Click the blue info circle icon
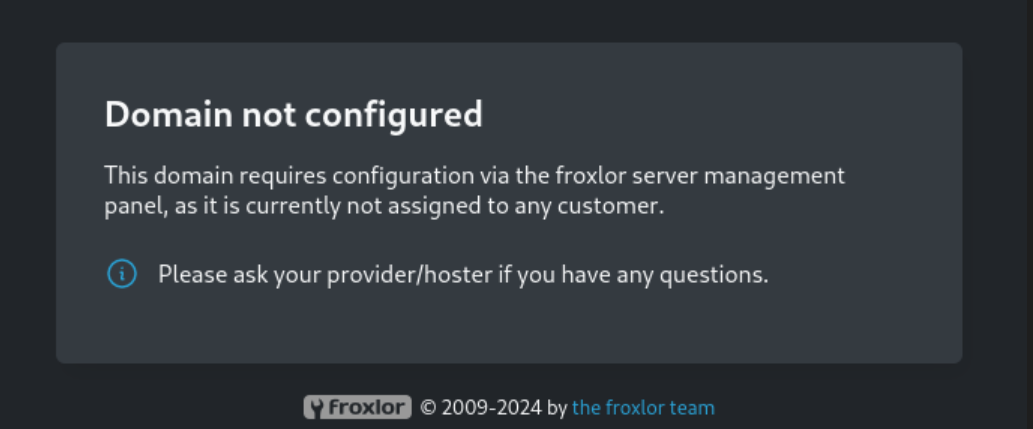This screenshot has width=1033, height=429. [x=122, y=273]
